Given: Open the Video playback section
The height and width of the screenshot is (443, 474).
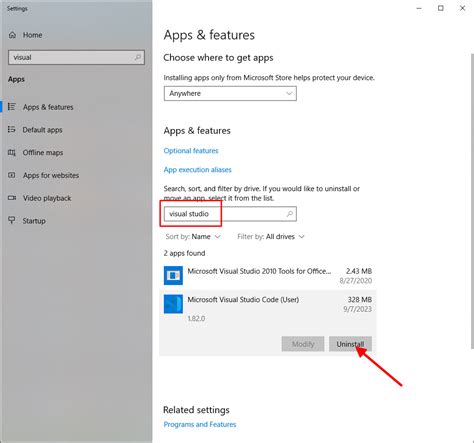Looking at the screenshot, I should 47,198.
